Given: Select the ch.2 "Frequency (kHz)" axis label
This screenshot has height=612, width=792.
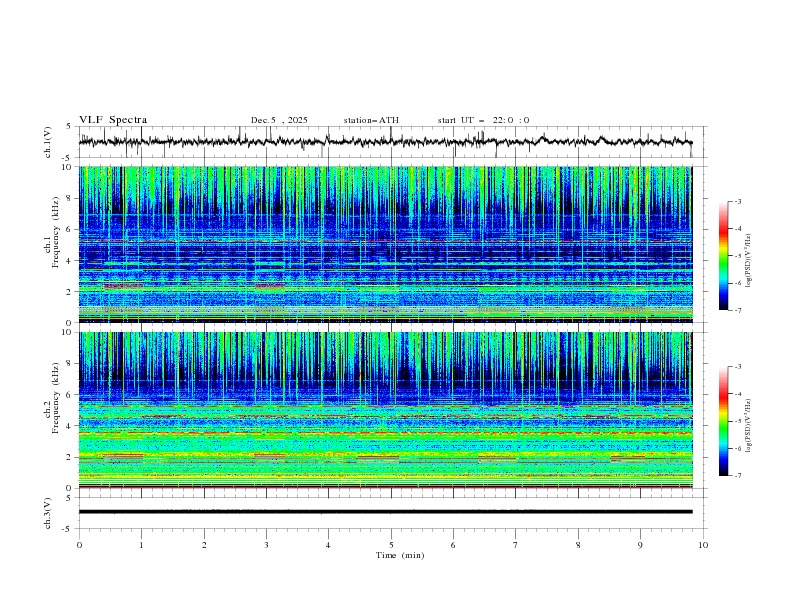Looking at the screenshot, I should pos(55,398).
